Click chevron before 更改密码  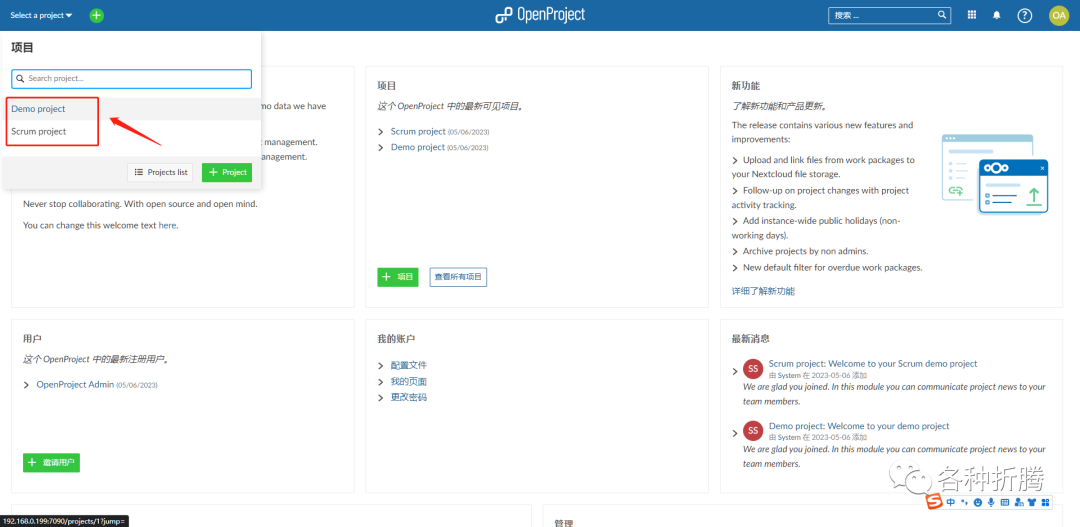coord(381,397)
